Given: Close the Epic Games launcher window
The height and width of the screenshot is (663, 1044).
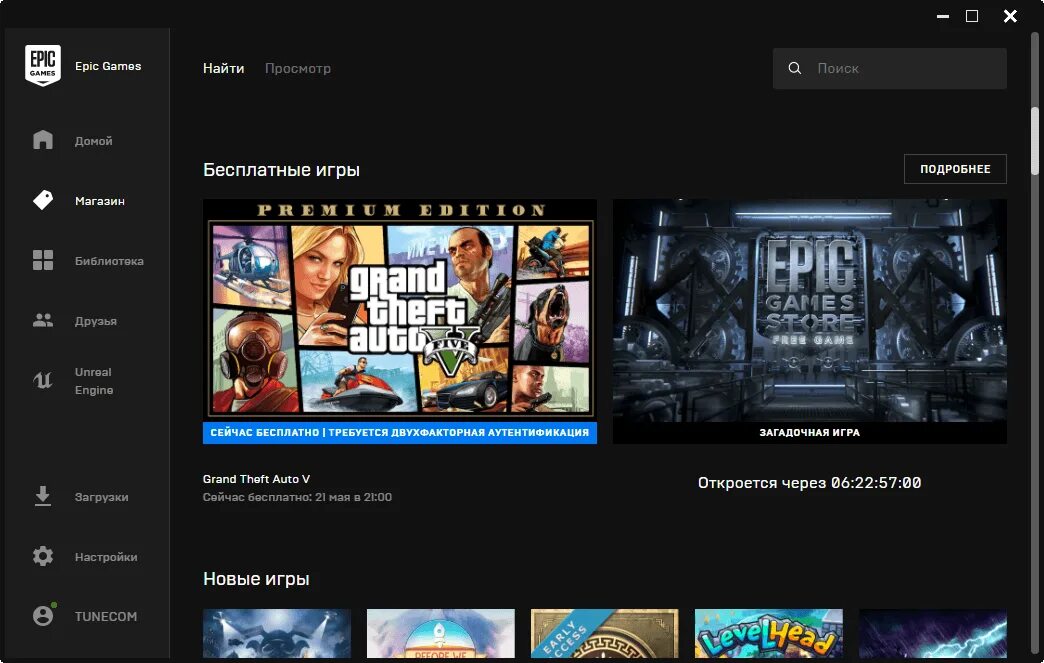Looking at the screenshot, I should [x=1010, y=16].
